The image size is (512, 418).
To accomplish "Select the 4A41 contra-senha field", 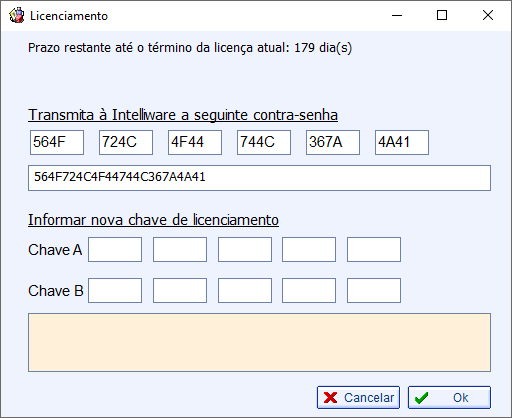I will (x=402, y=142).
